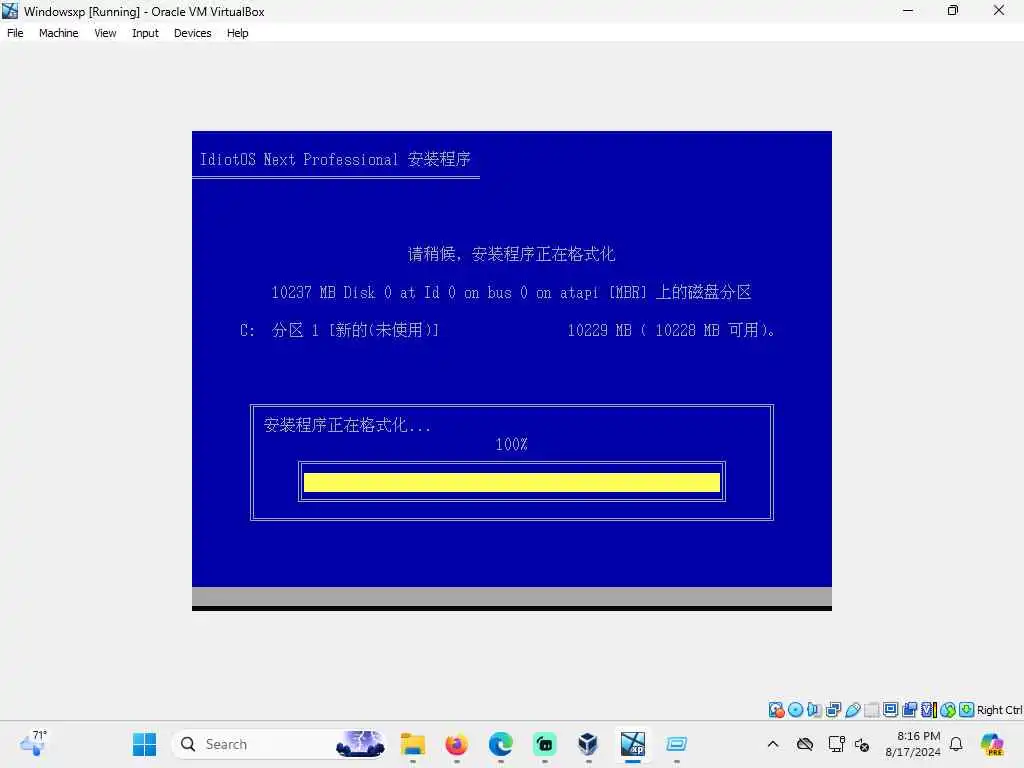Click the USB devices status icon
The image size is (1024, 768).
[x=852, y=710]
